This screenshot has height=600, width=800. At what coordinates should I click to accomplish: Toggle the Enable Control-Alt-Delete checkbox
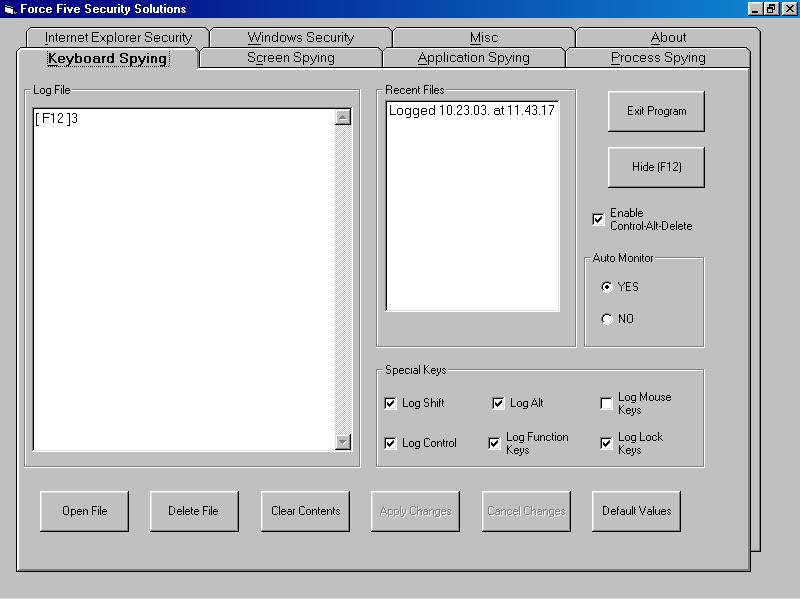[x=598, y=219]
